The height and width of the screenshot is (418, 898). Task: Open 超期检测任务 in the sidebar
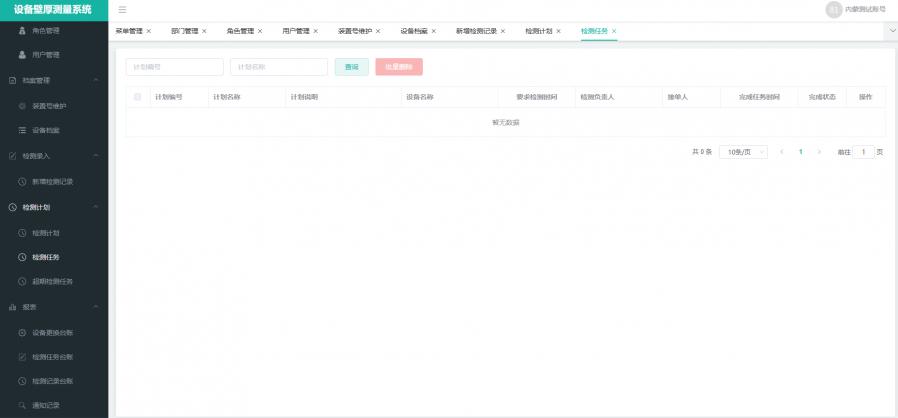(52, 282)
